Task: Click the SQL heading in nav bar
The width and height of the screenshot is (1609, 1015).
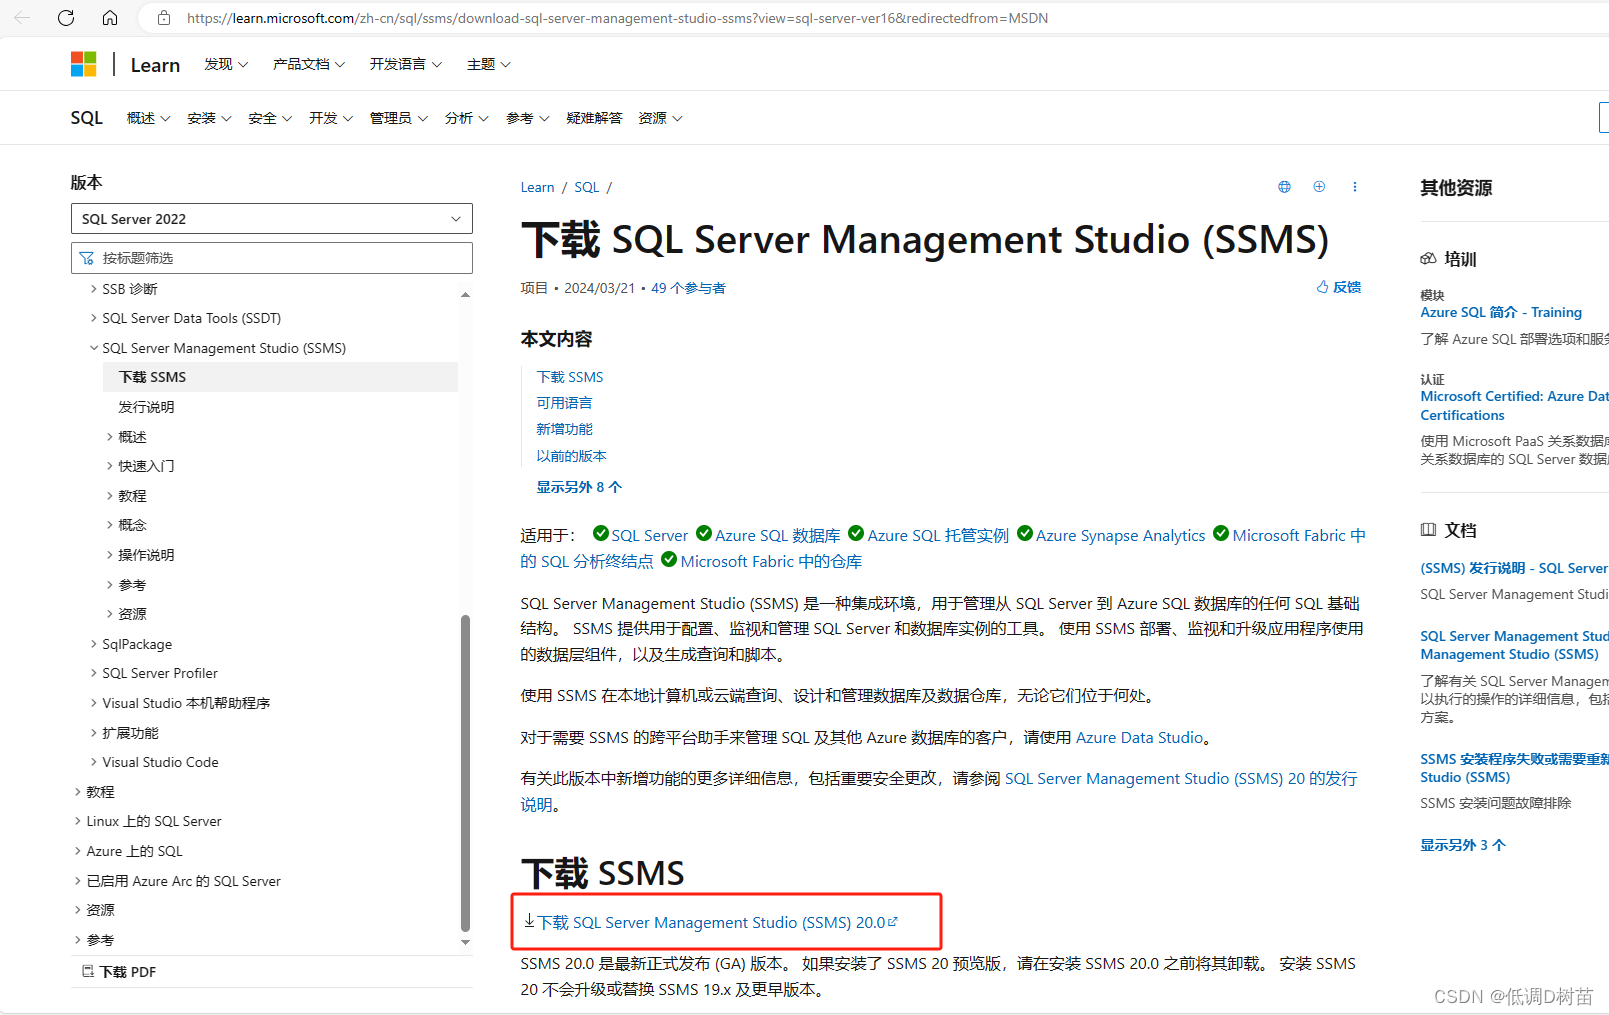Action: pos(87,118)
